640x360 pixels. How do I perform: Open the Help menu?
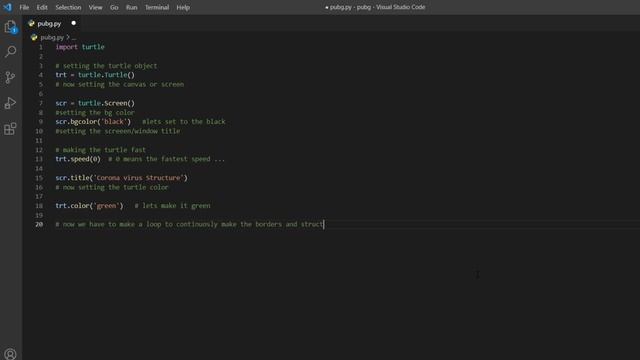pyautogui.click(x=183, y=7)
